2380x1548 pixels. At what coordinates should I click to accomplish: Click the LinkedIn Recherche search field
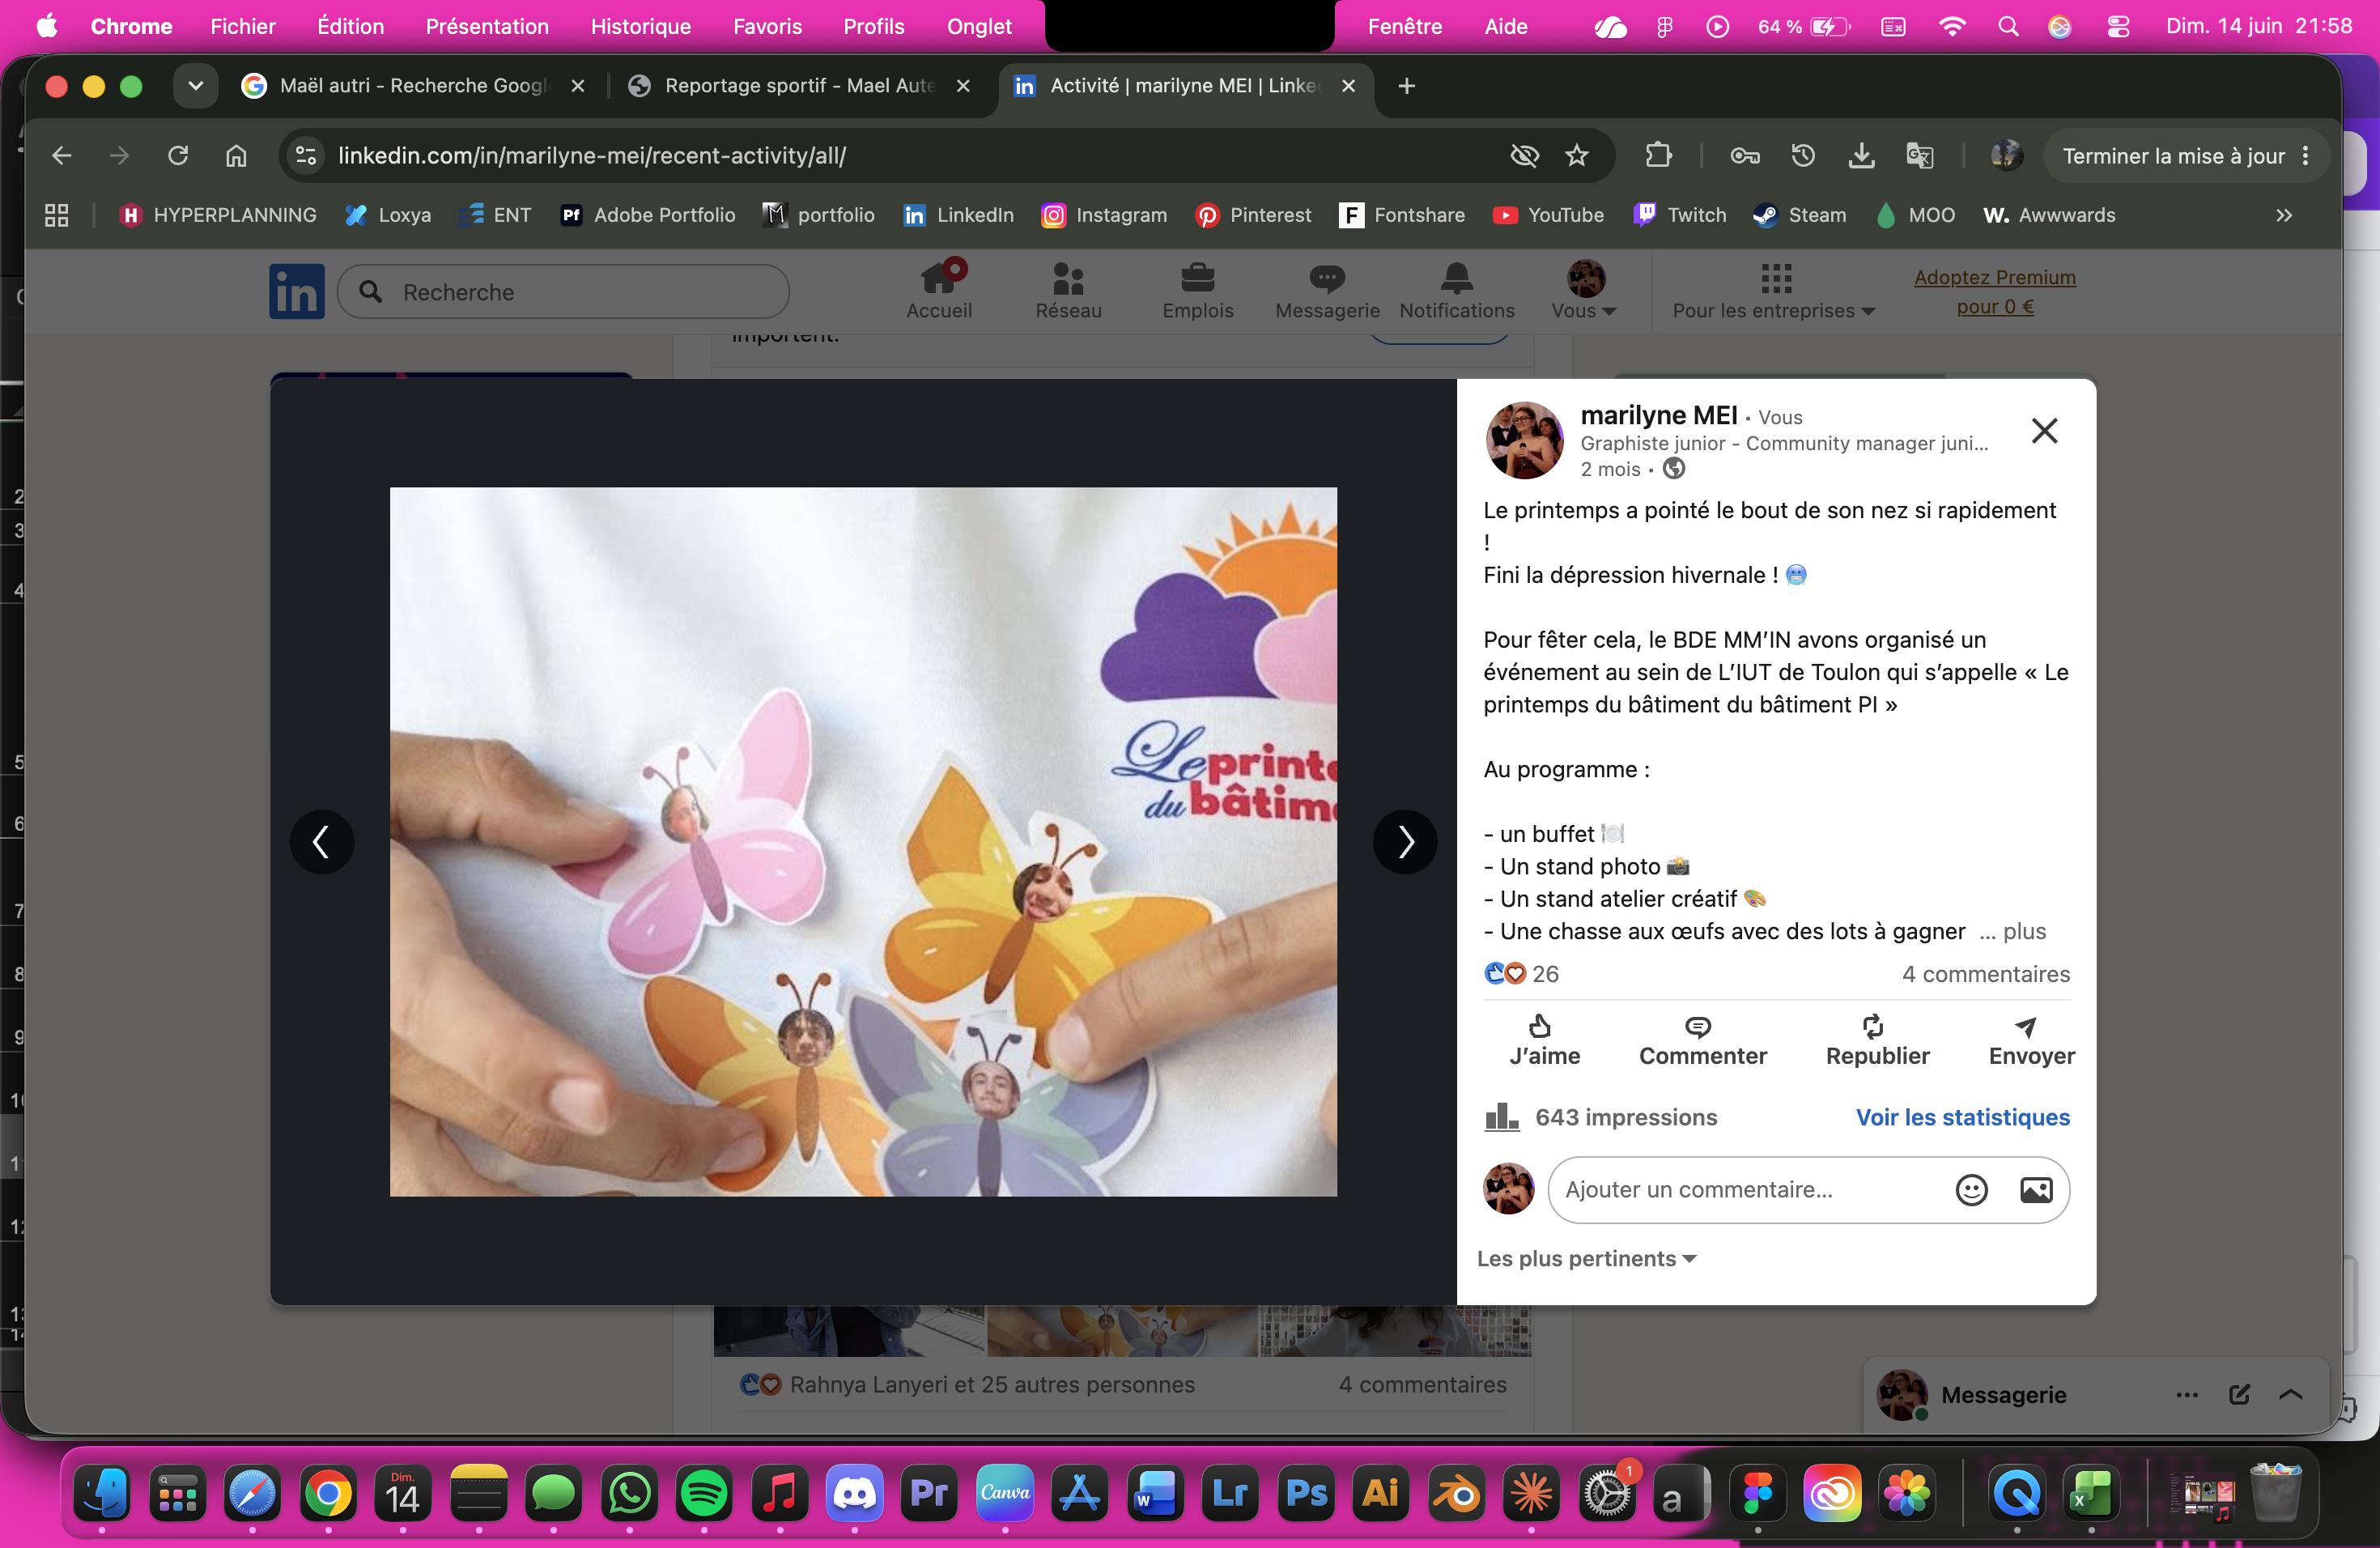pos(564,291)
